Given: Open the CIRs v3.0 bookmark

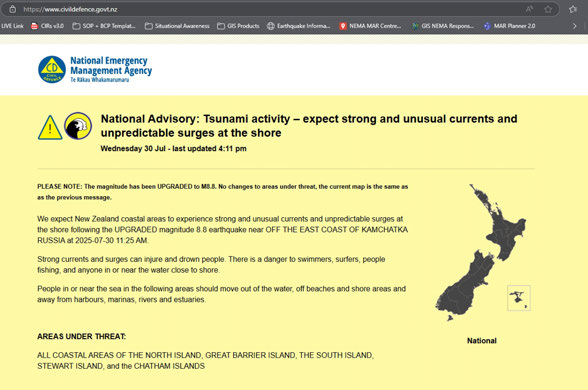Looking at the screenshot, I should (x=47, y=26).
